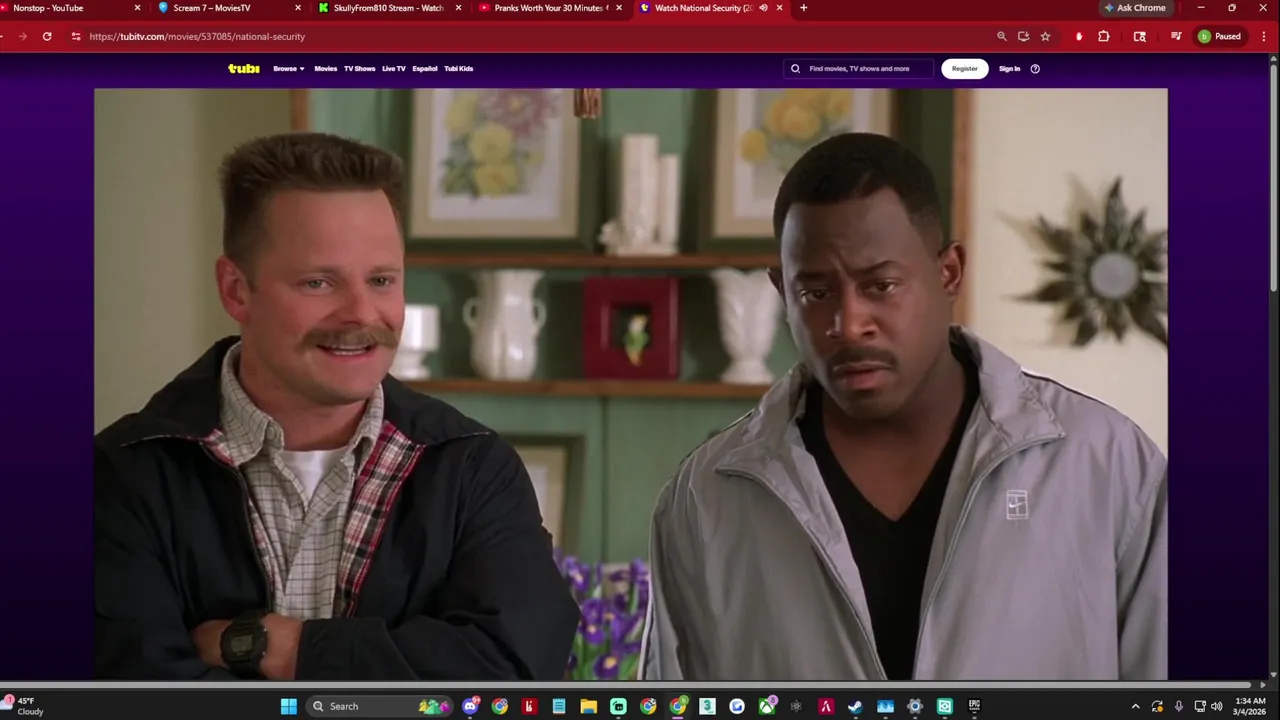The width and height of the screenshot is (1280, 720).
Task: Open the Windows Start menu
Action: click(x=288, y=706)
